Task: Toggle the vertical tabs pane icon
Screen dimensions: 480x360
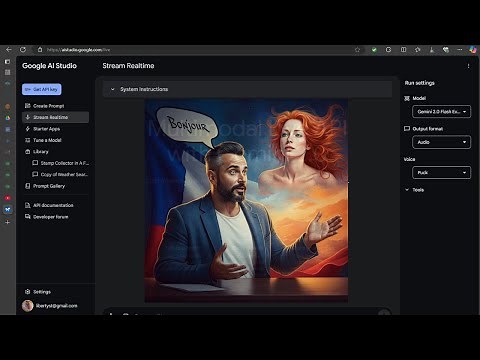Action: 8,62
